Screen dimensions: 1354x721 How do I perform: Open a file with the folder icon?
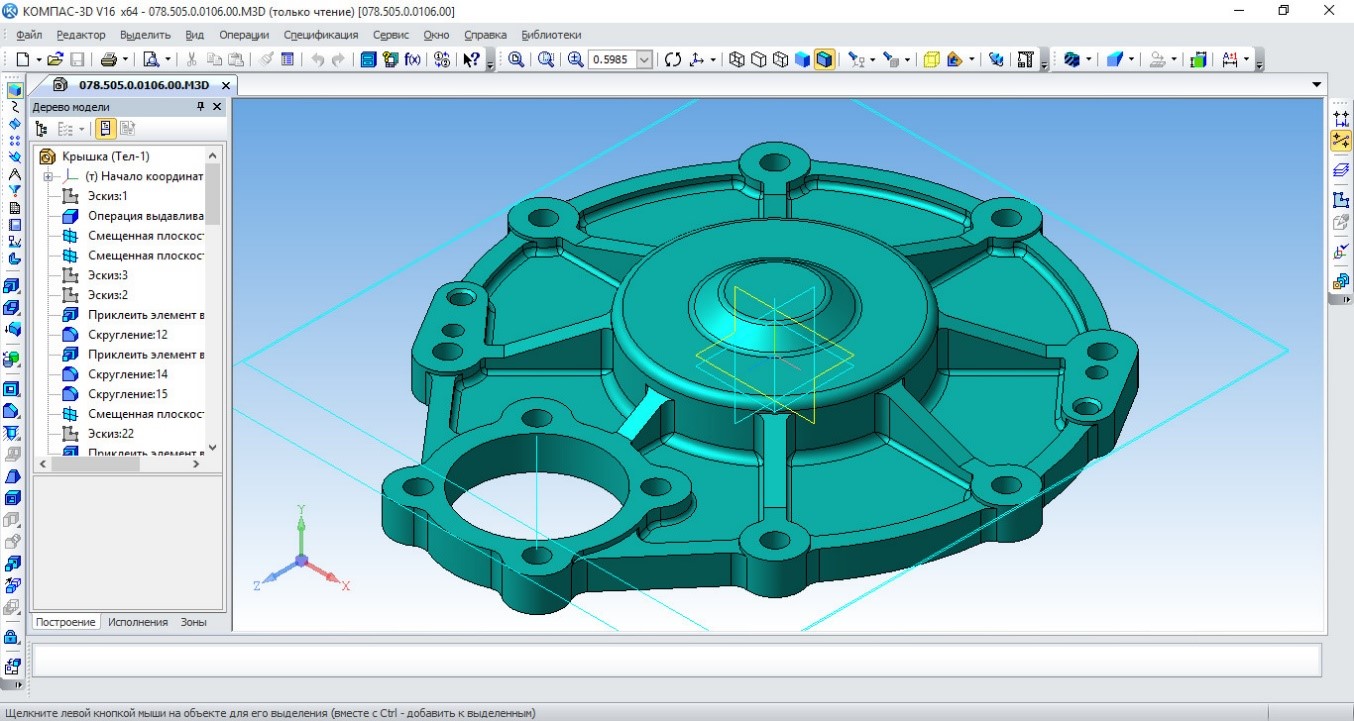pyautogui.click(x=56, y=60)
